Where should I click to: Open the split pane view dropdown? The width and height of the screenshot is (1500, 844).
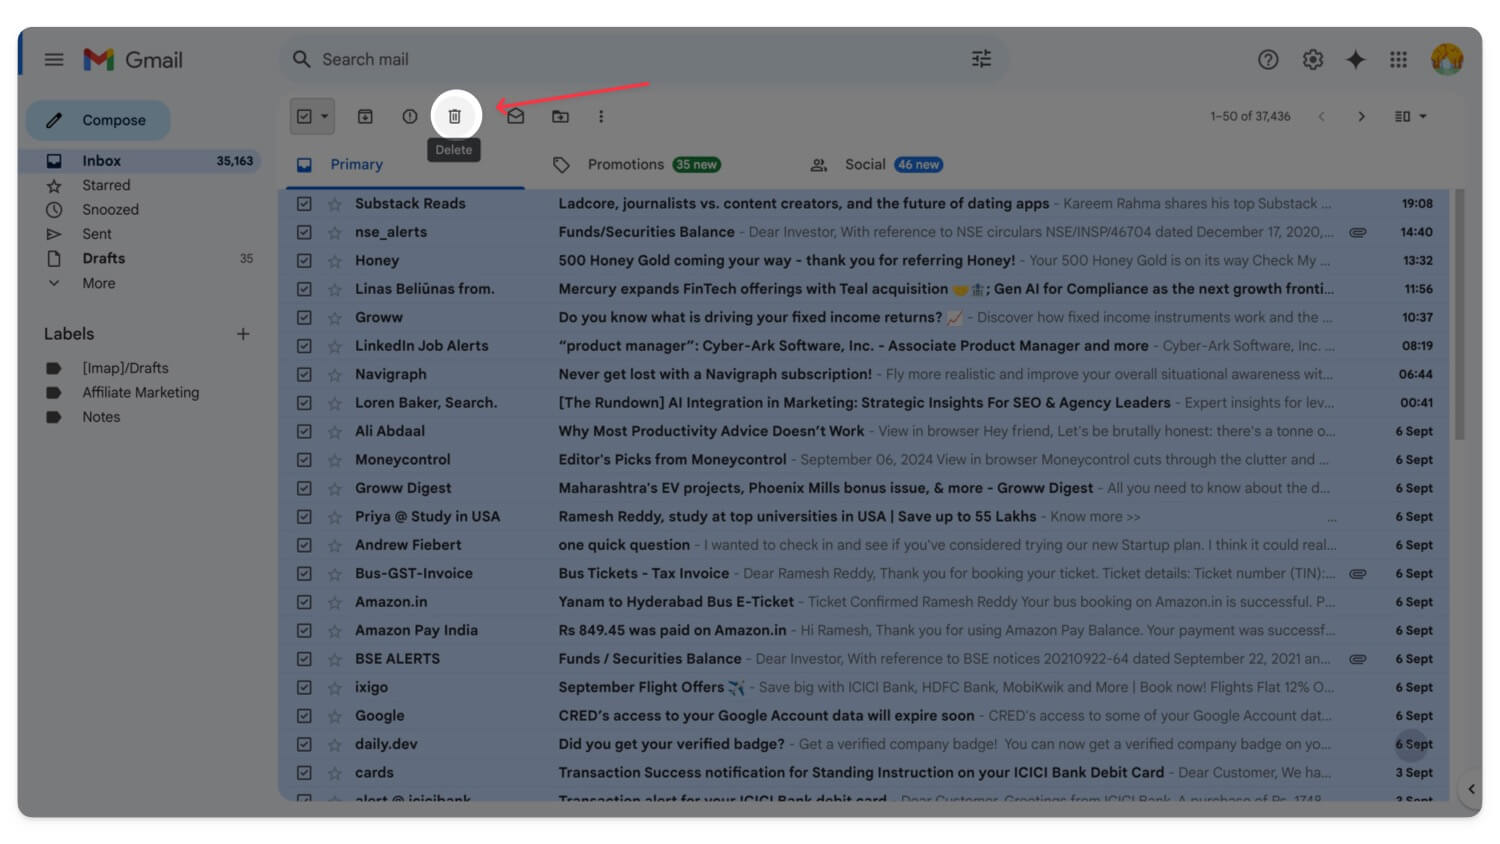1408,116
